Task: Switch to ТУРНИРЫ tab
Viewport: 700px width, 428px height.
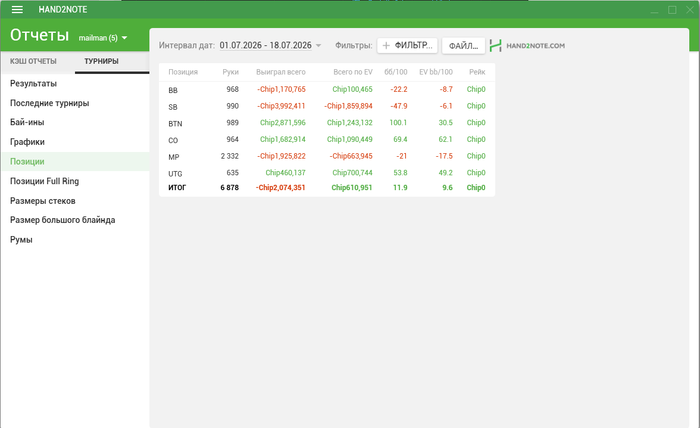Action: (101, 61)
